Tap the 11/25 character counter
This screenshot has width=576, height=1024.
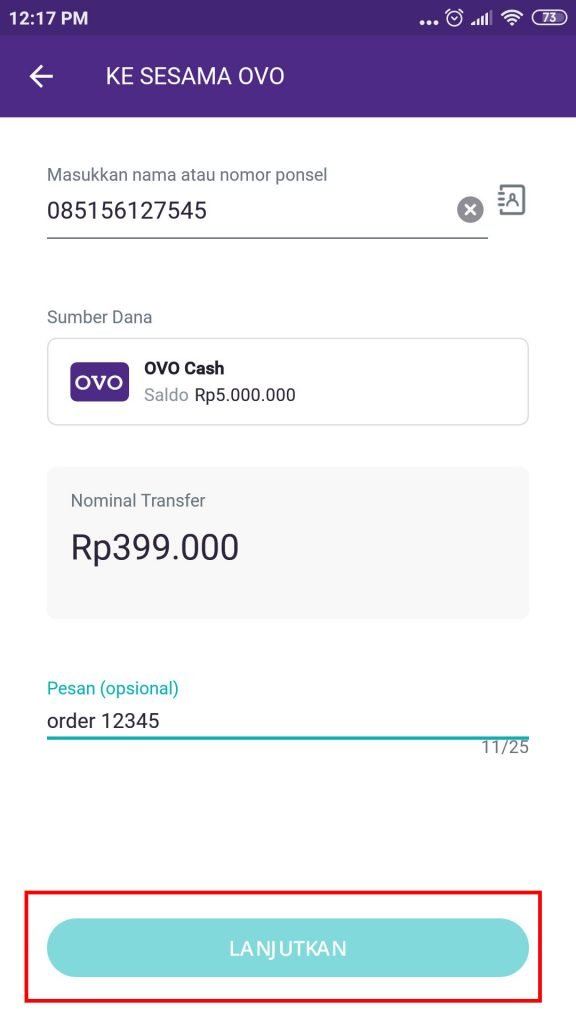(x=513, y=748)
